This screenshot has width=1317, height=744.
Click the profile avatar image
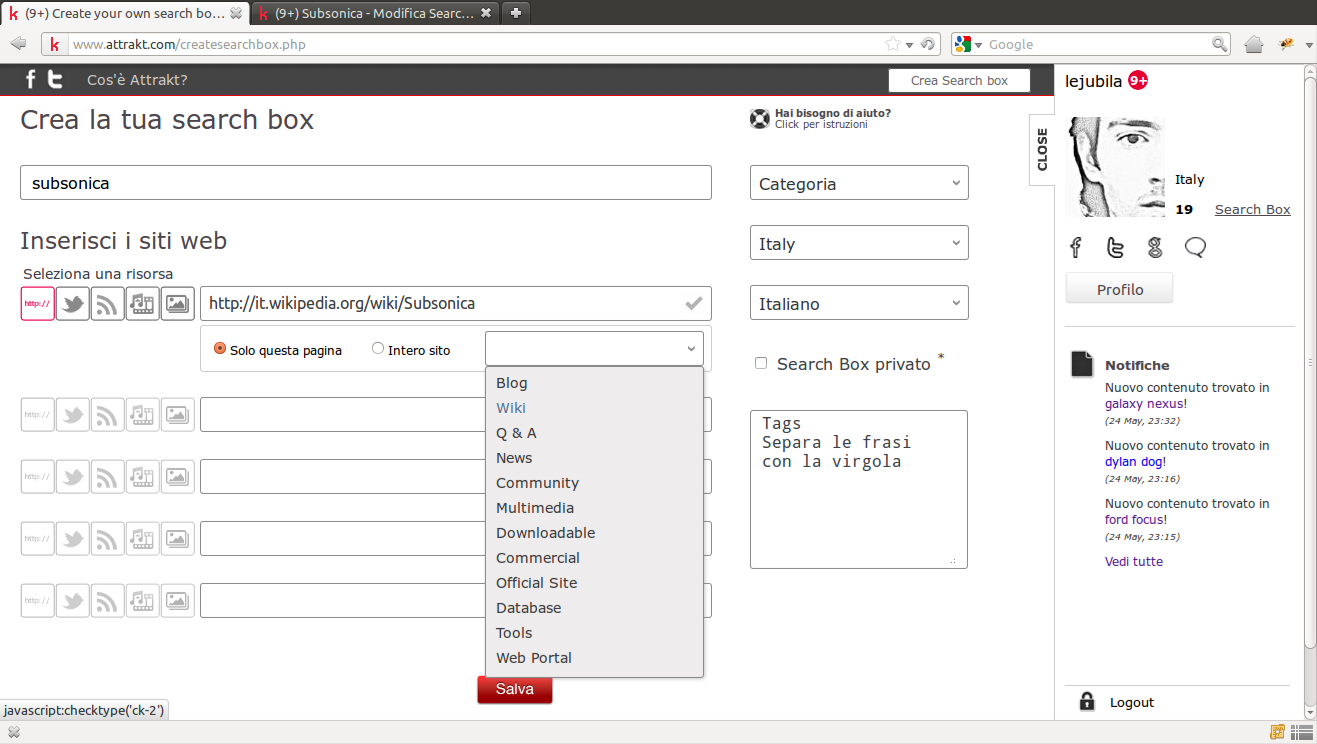coord(1115,167)
